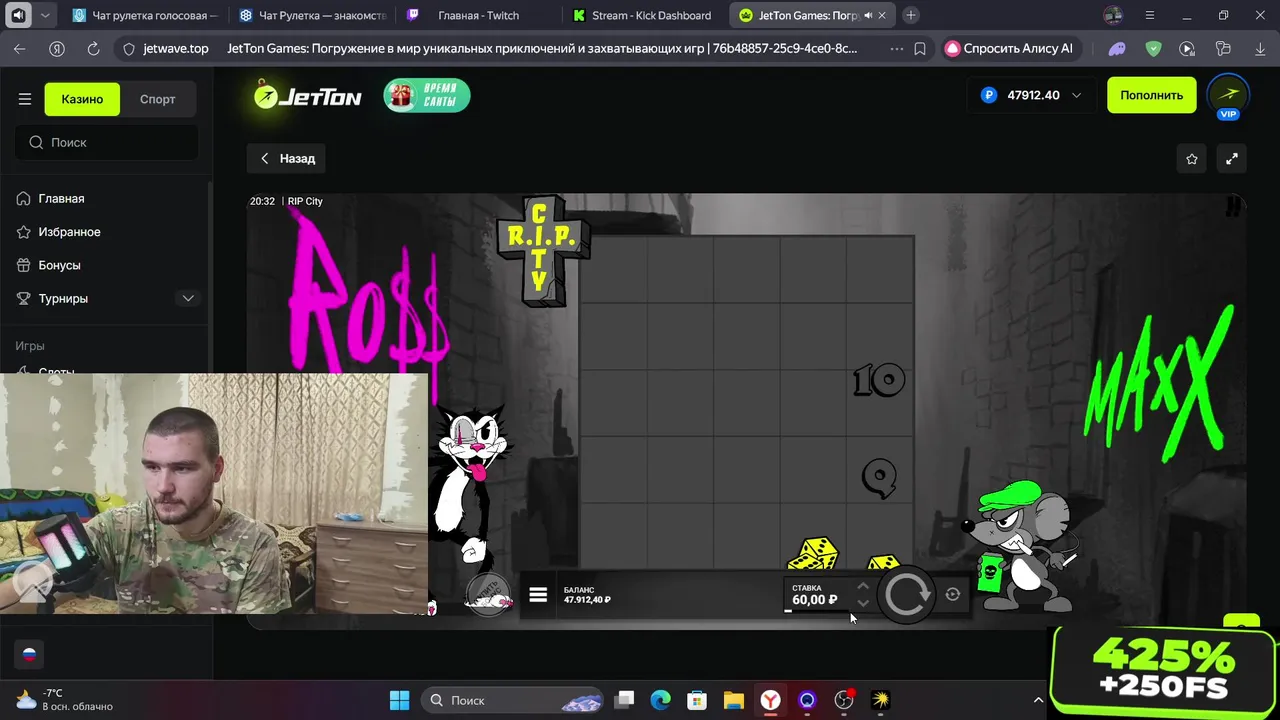Open Yandex home button in toolbar
Image resolution: width=1280 pixels, height=720 pixels.
click(57, 48)
